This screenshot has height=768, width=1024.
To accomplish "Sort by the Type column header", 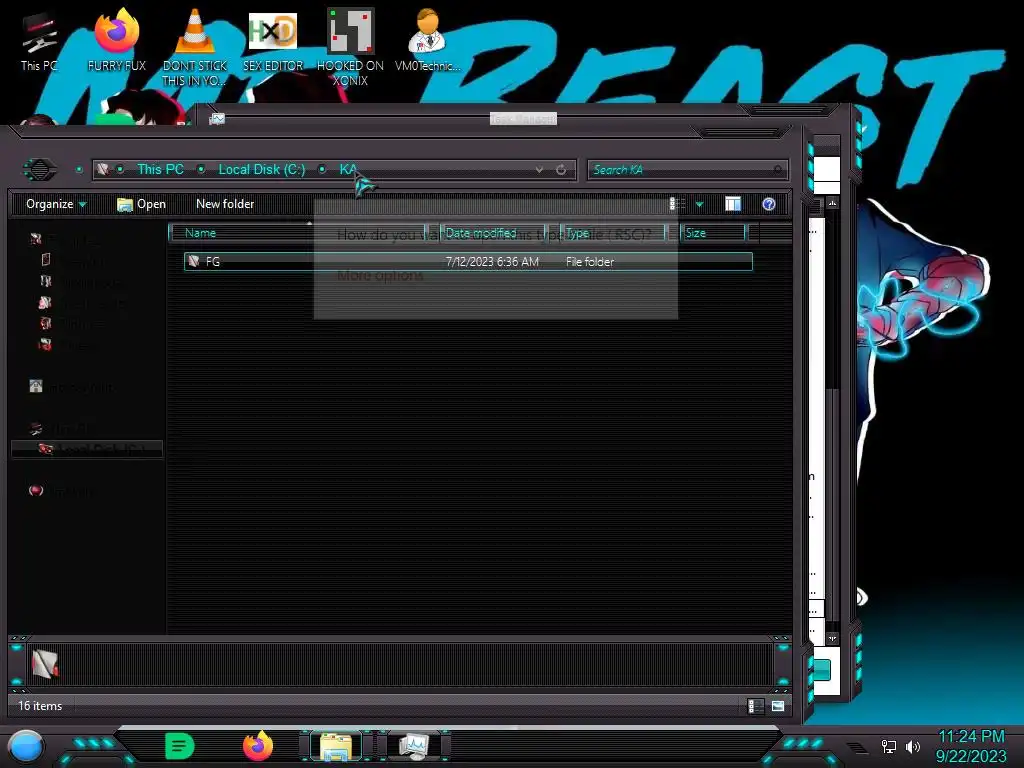I will (614, 233).
